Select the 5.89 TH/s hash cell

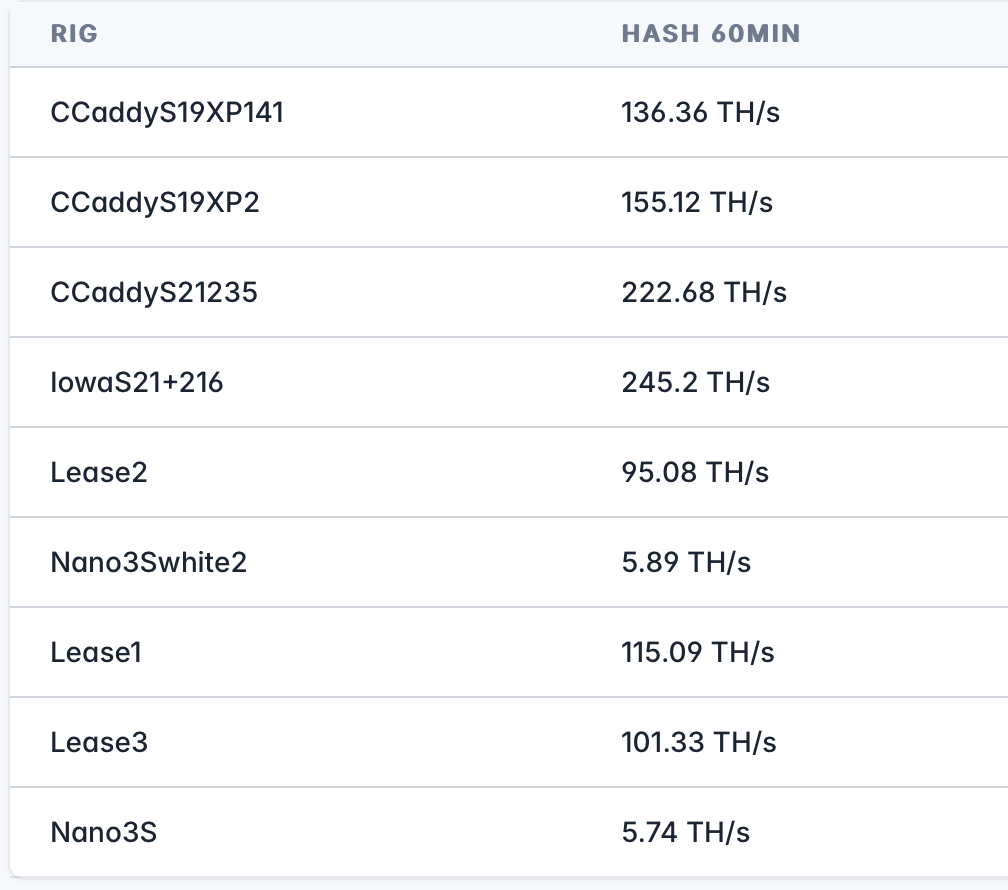tap(686, 562)
